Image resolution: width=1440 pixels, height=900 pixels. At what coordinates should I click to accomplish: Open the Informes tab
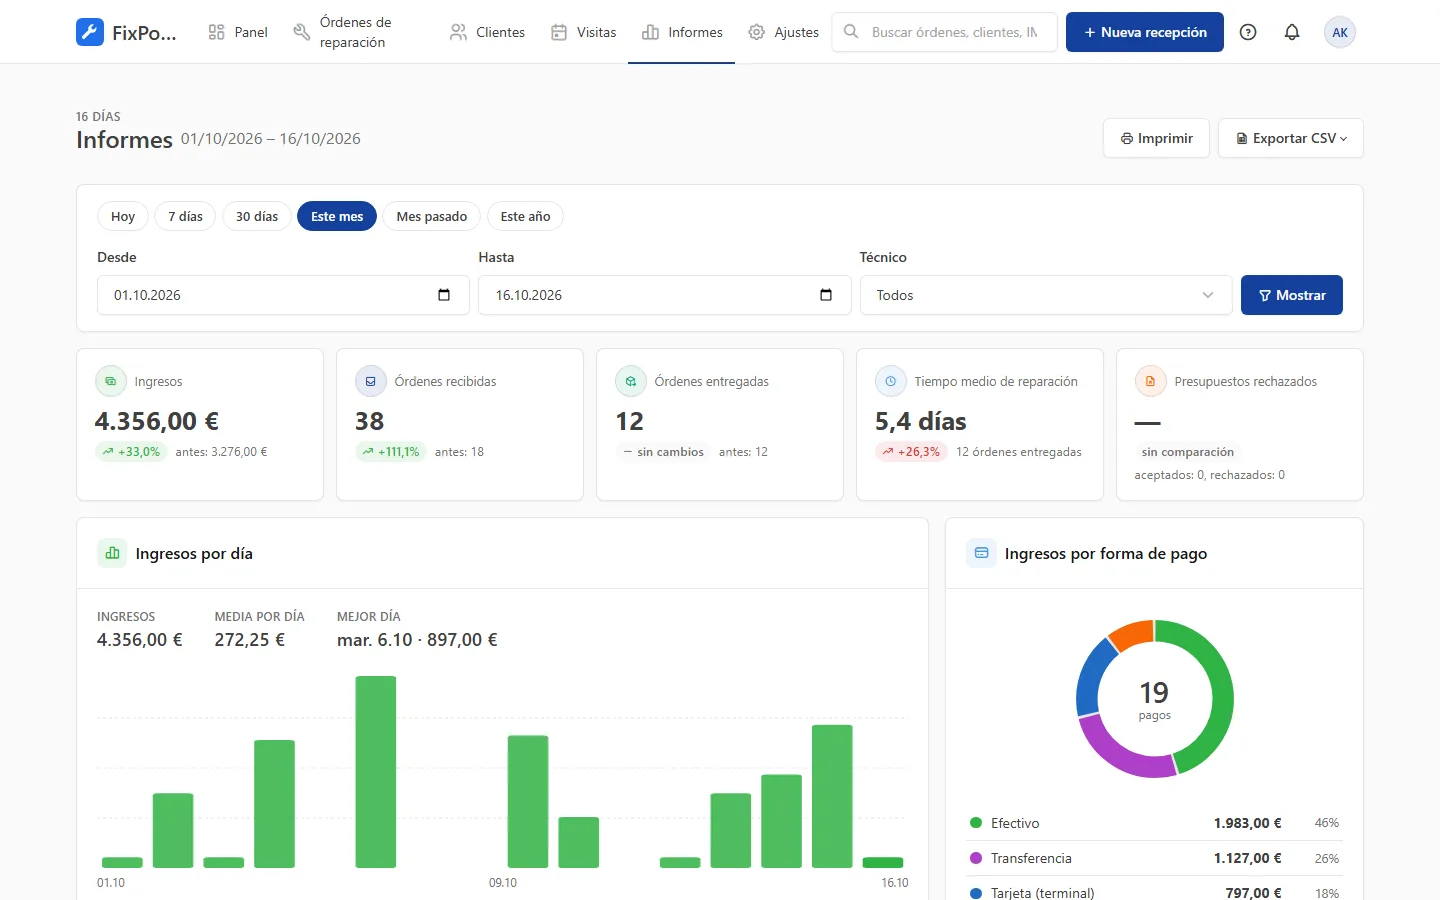point(682,32)
